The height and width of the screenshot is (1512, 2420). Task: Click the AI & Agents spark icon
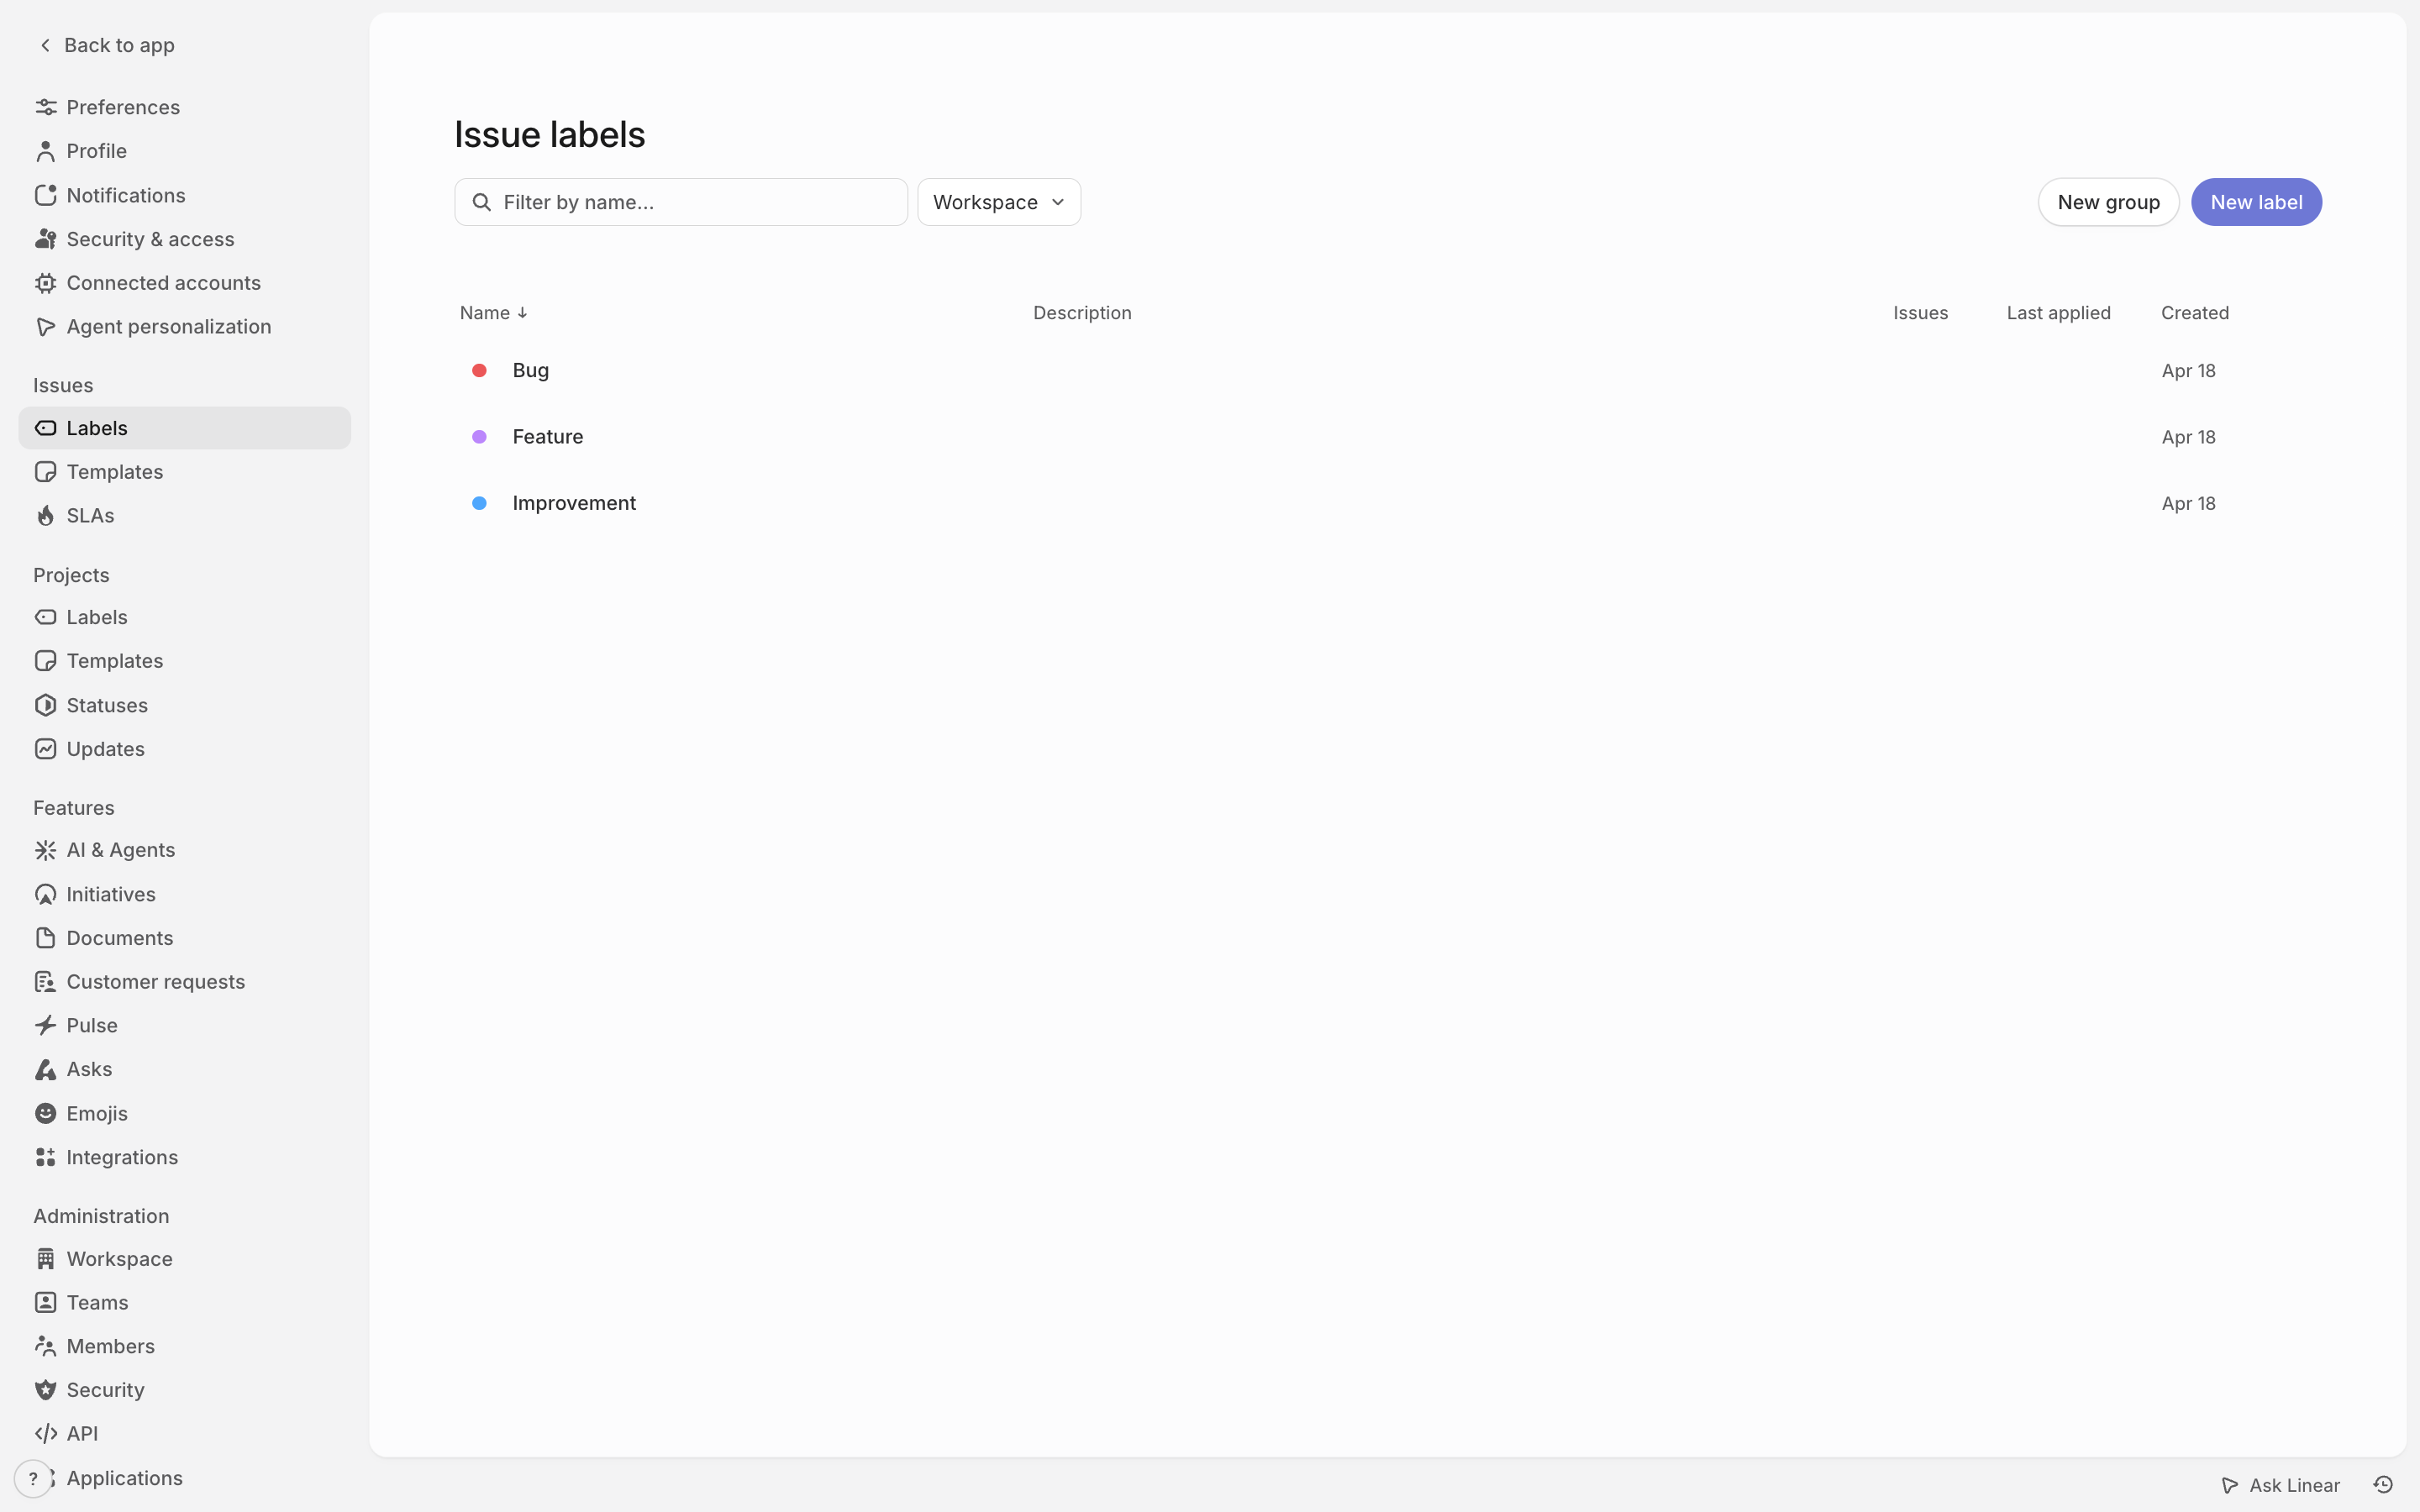click(46, 850)
